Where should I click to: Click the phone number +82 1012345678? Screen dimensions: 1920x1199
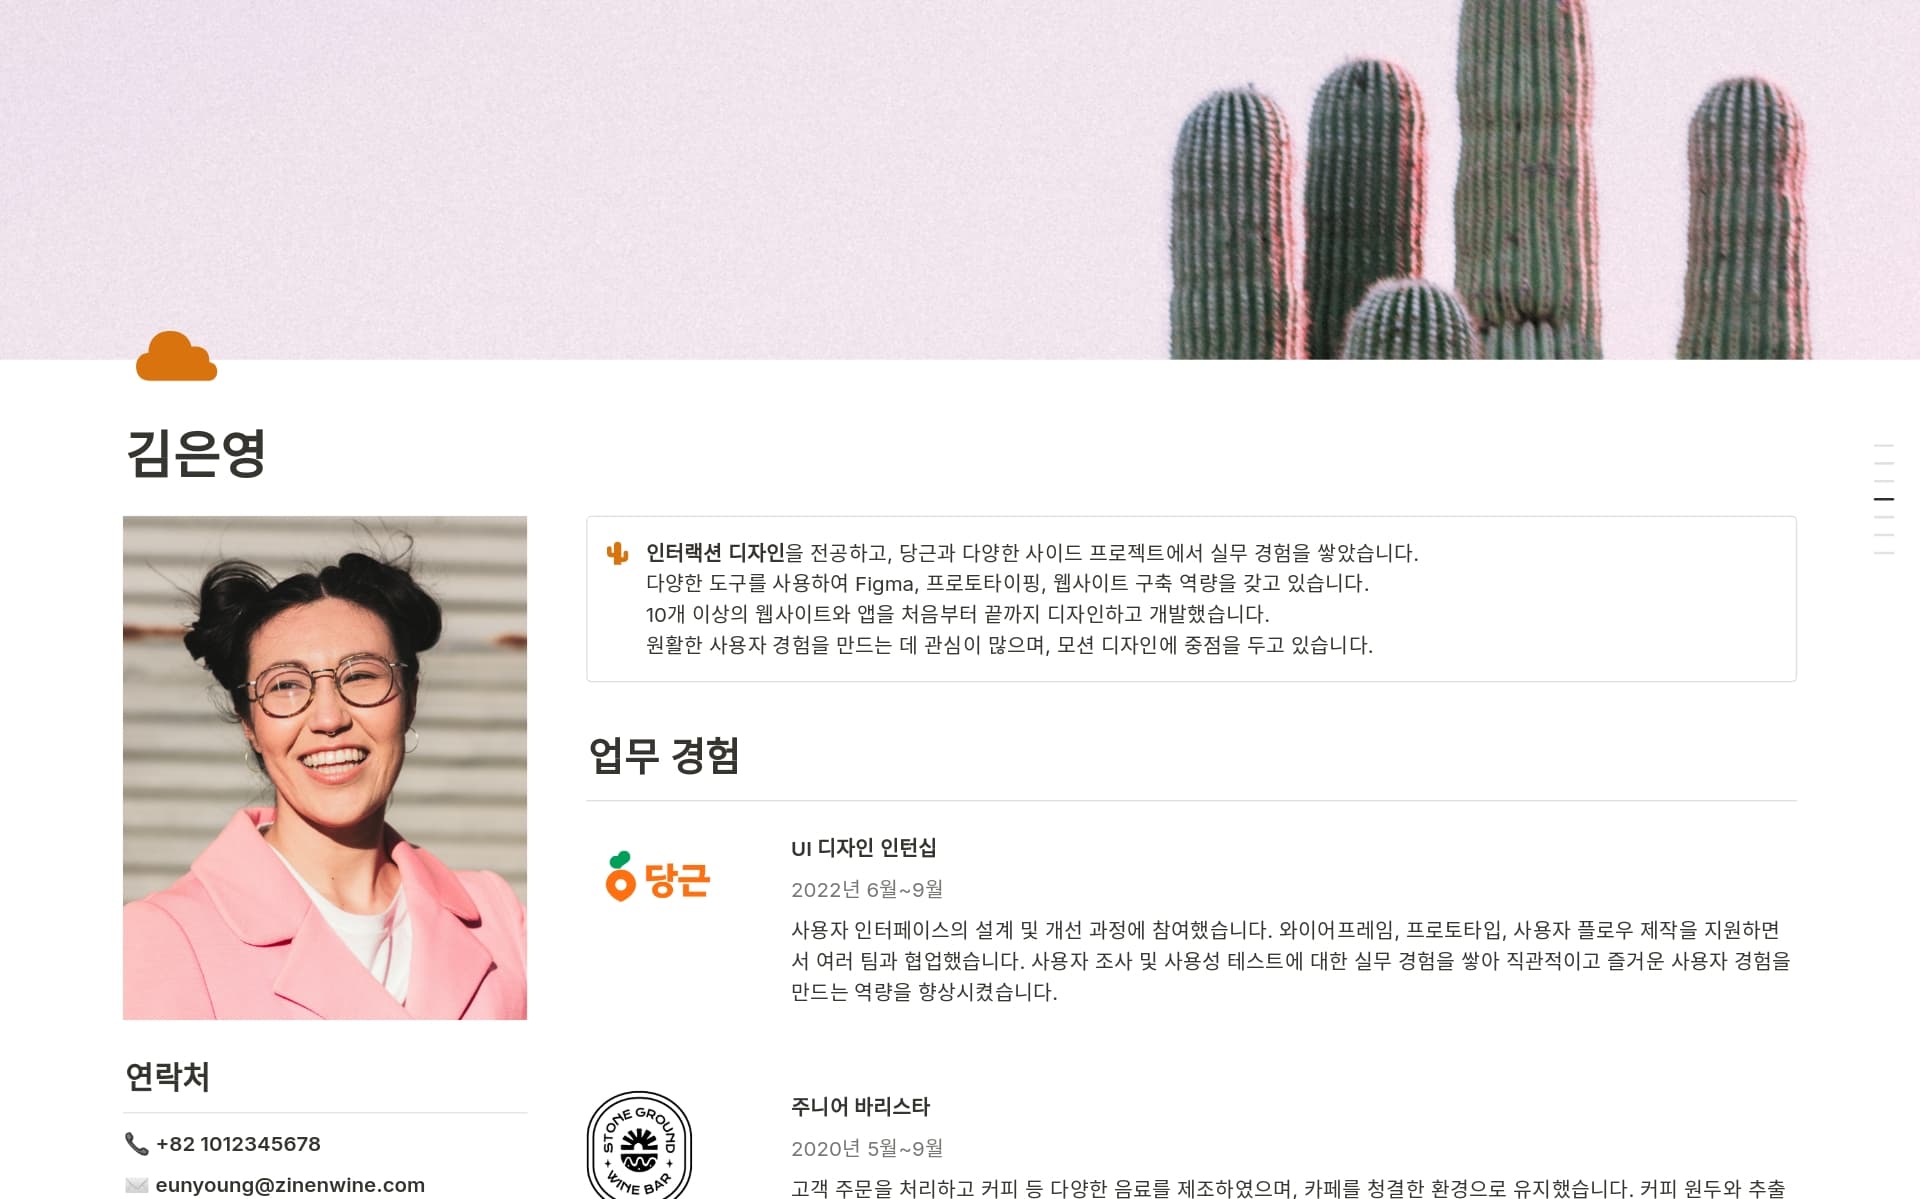238,1143
